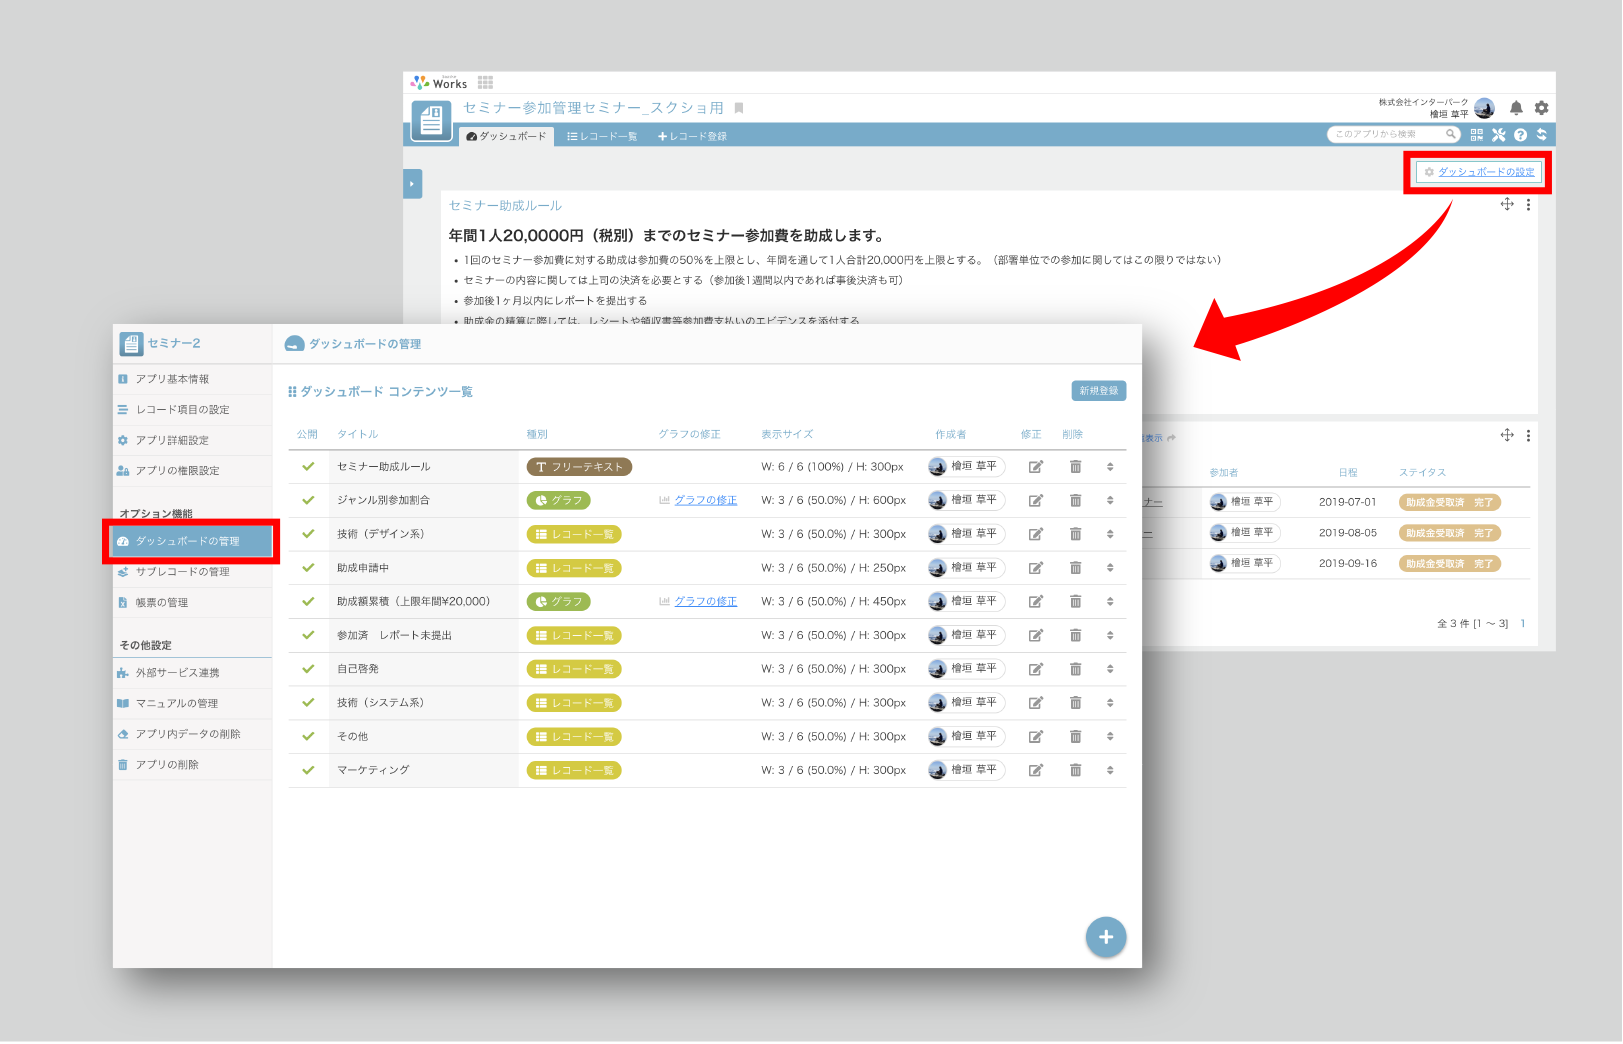Click the floating plus add button

tap(1106, 937)
